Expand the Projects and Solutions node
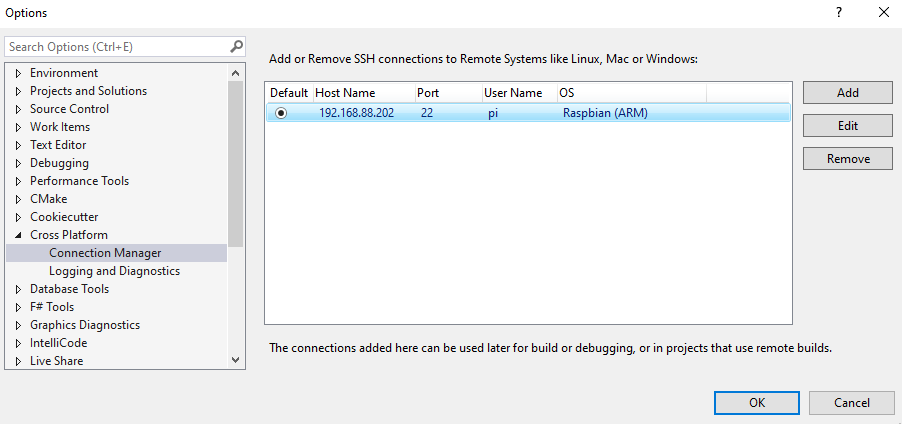This screenshot has width=902, height=424. point(18,91)
